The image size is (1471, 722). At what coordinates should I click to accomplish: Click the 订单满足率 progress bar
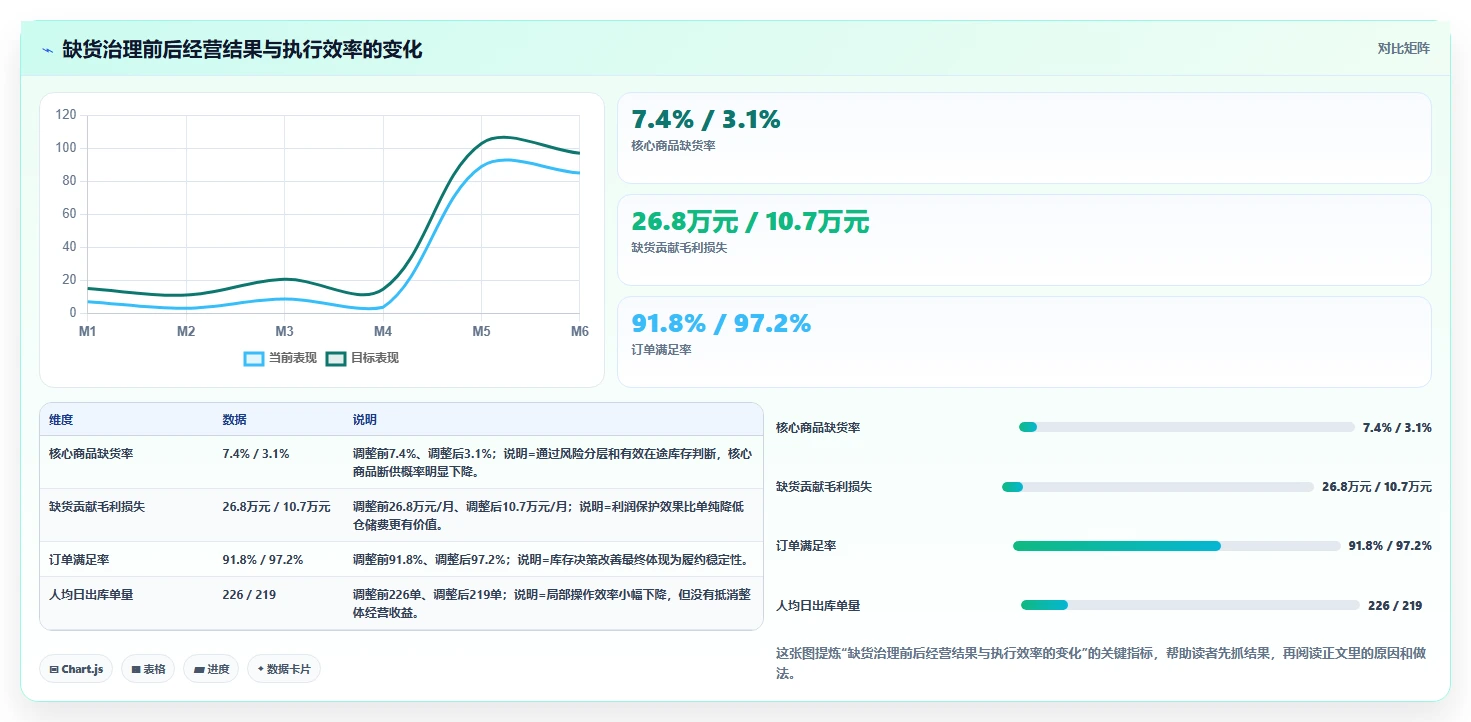[x=1177, y=546]
